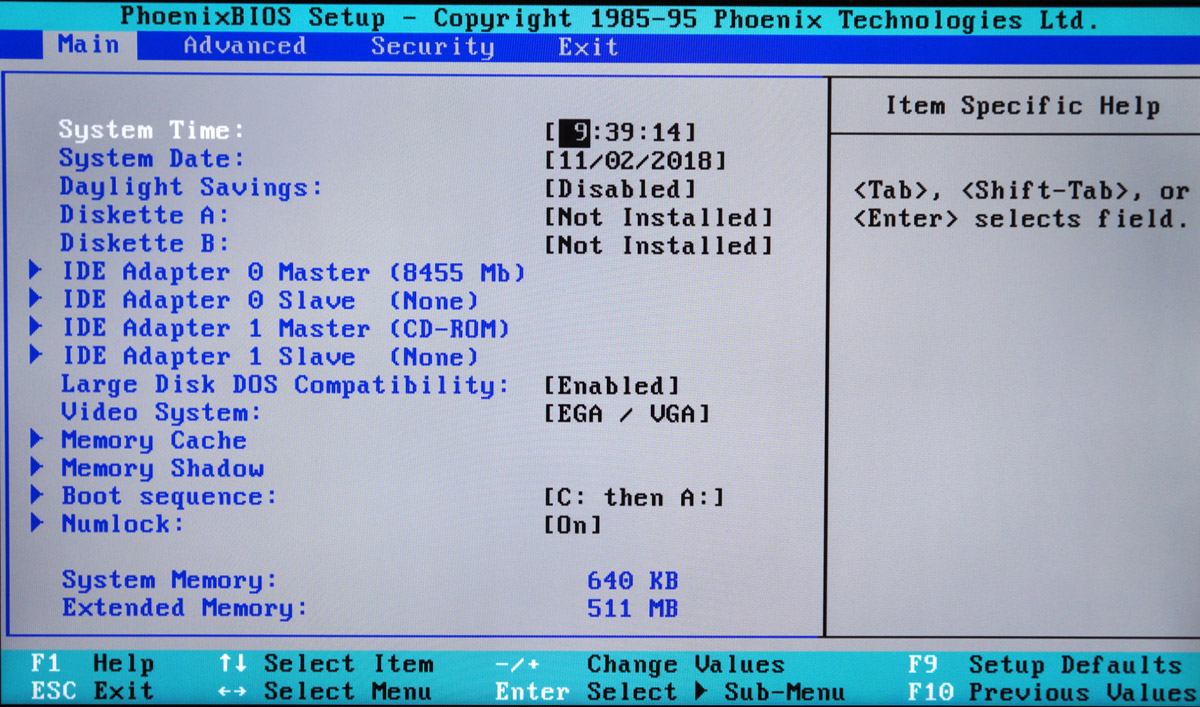This screenshot has height=707, width=1200.
Task: Toggle the Numlock On value
Action: (573, 524)
